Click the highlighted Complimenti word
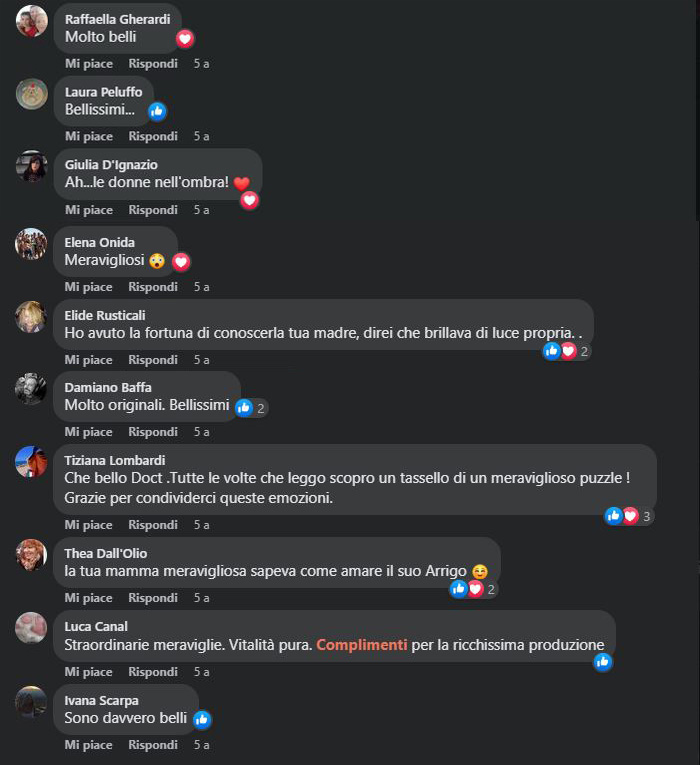The height and width of the screenshot is (765, 700). point(361,645)
